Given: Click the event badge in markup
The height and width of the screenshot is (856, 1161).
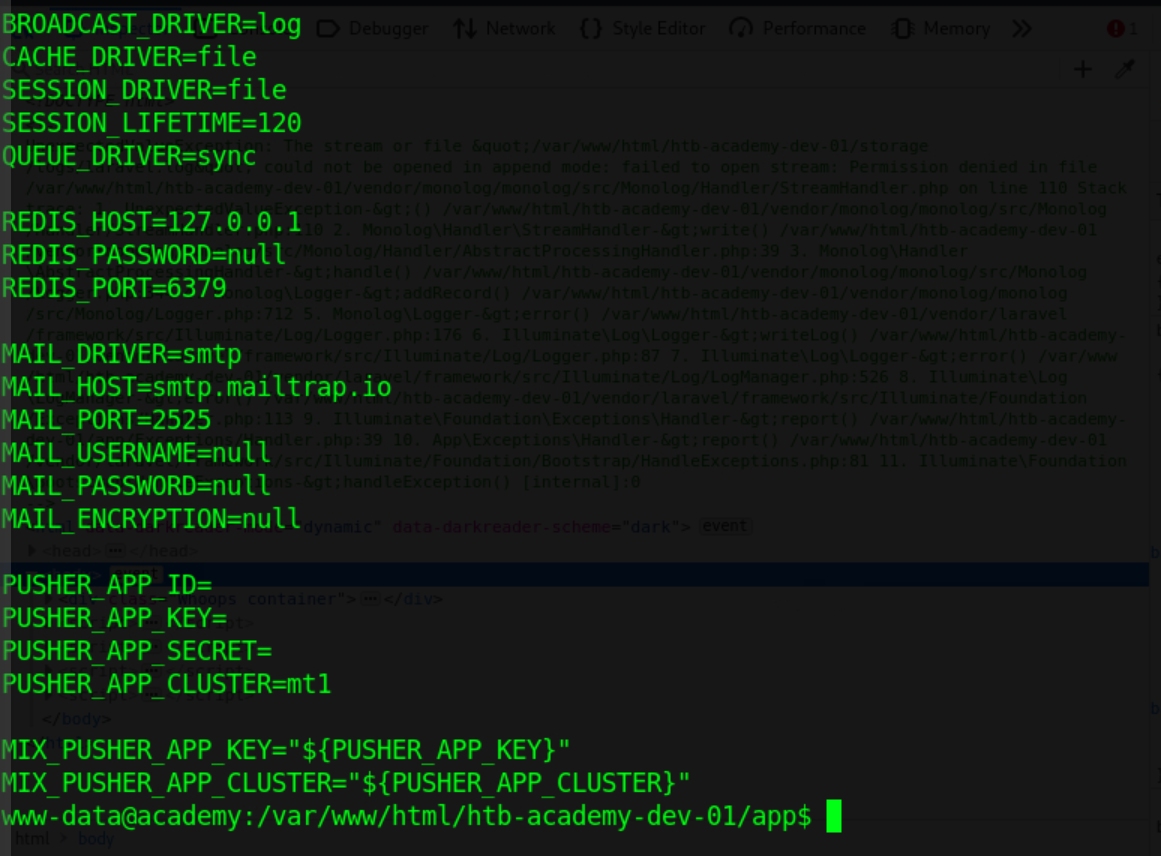Looking at the screenshot, I should 724,526.
